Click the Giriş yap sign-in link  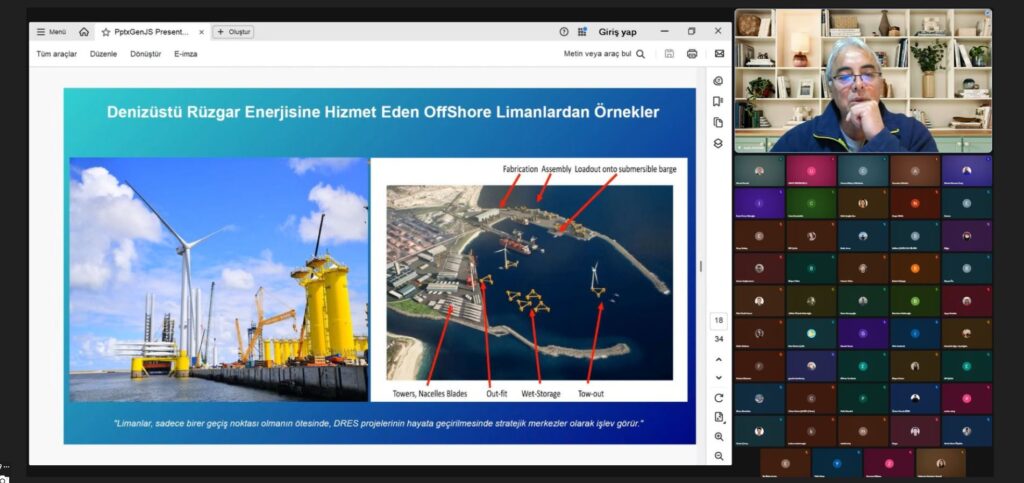[x=617, y=32]
